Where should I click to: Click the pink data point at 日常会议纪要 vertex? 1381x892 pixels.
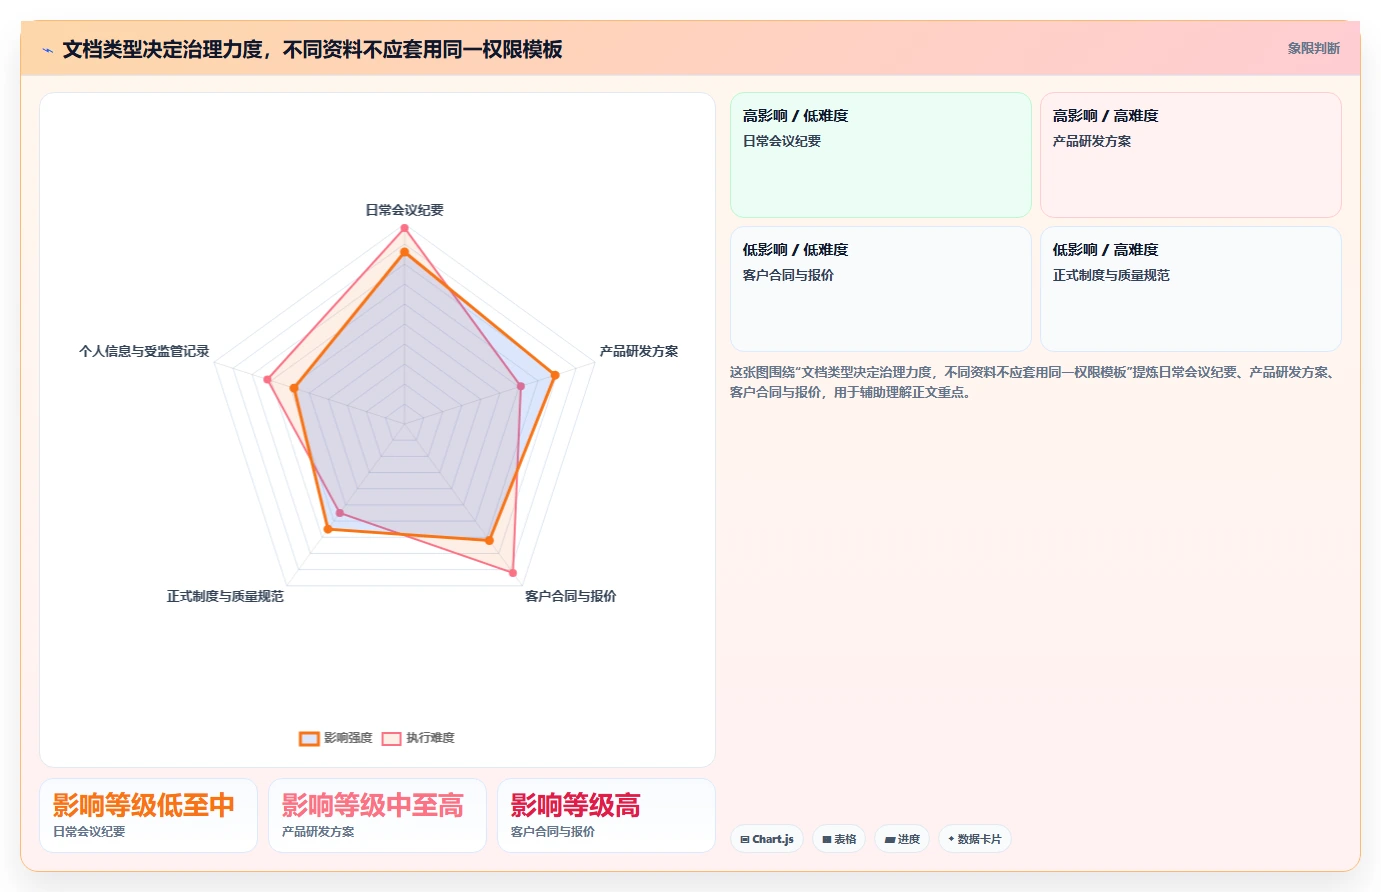pyautogui.click(x=405, y=228)
